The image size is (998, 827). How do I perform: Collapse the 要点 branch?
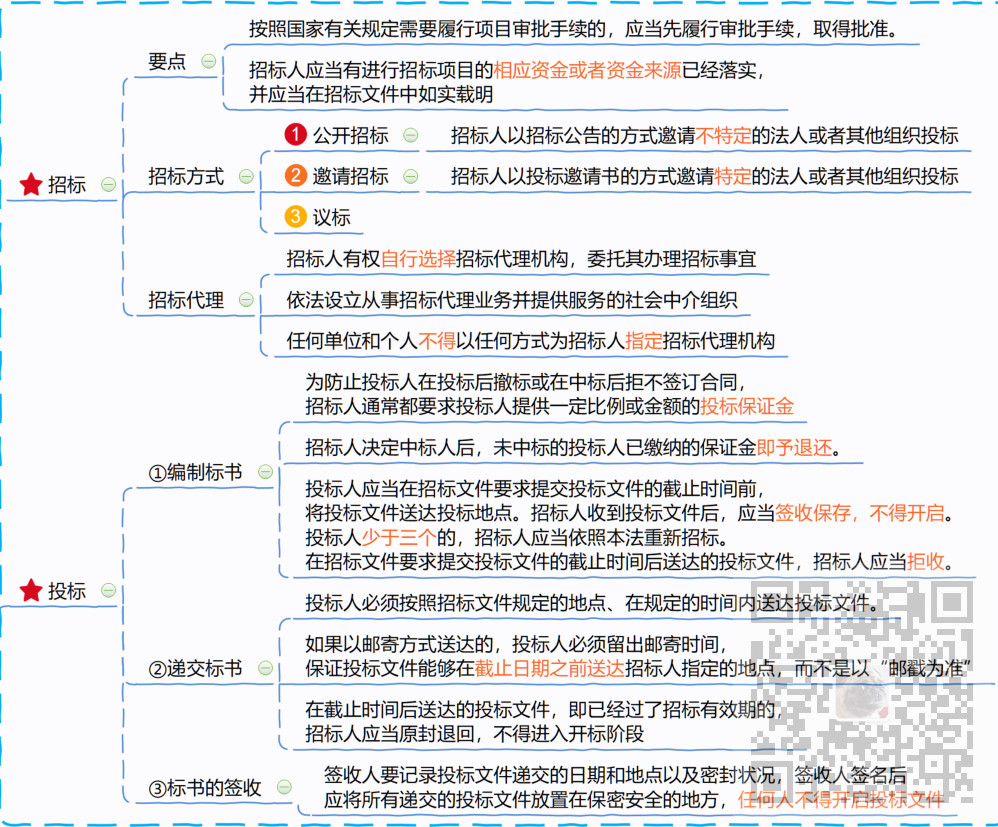click(208, 62)
